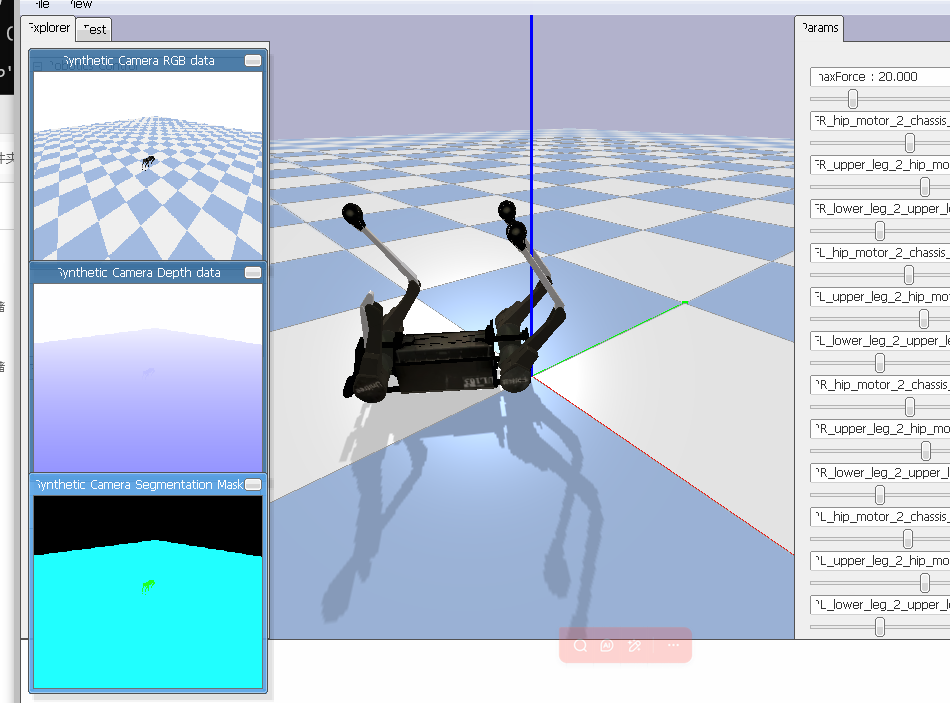
Task: Click the RGB camera preview image
Action: [148, 165]
